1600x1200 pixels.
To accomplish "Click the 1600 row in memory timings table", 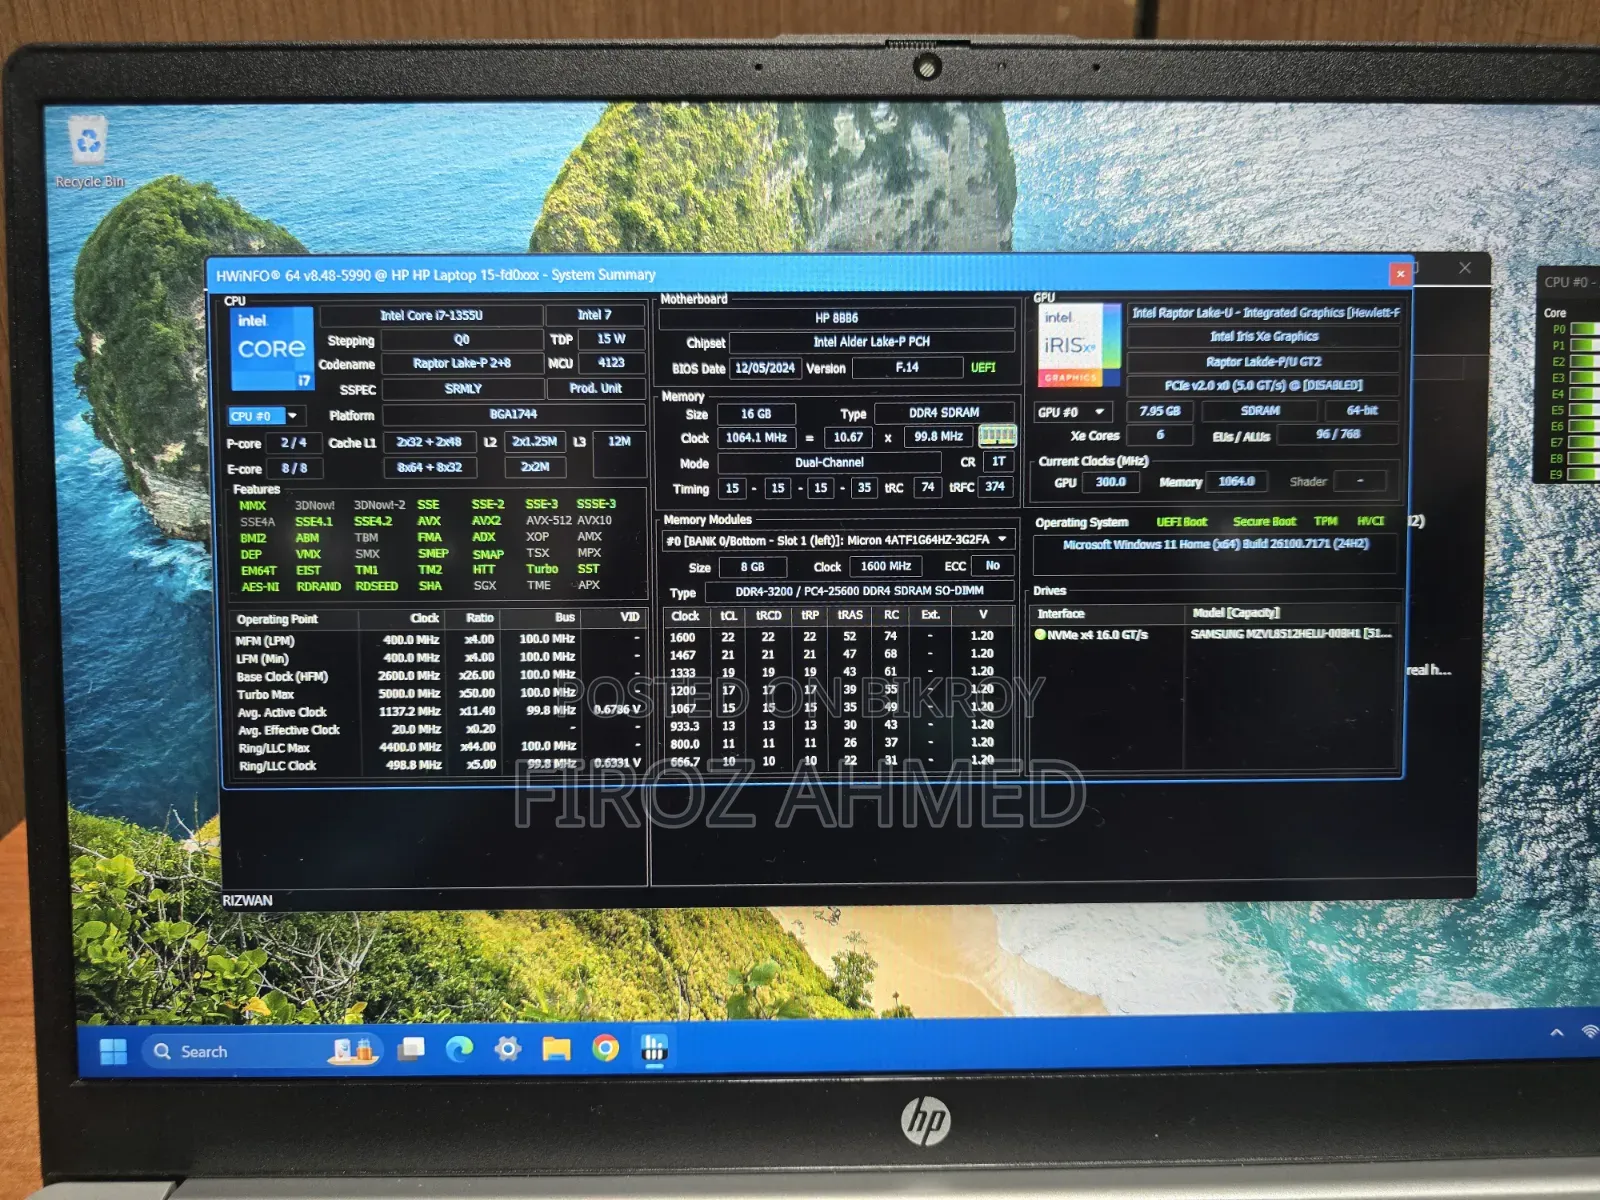I will 838,636.
